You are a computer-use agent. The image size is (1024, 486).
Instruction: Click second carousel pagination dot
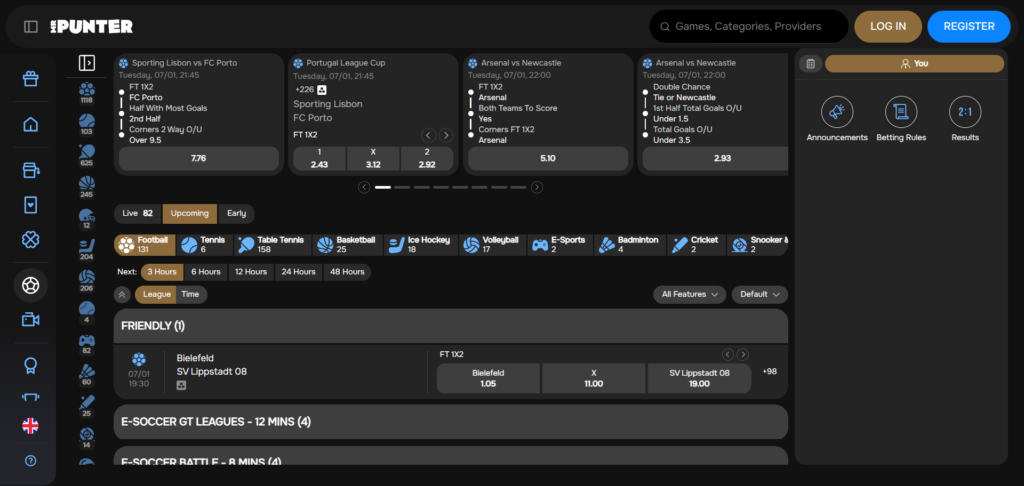pyautogui.click(x=403, y=187)
